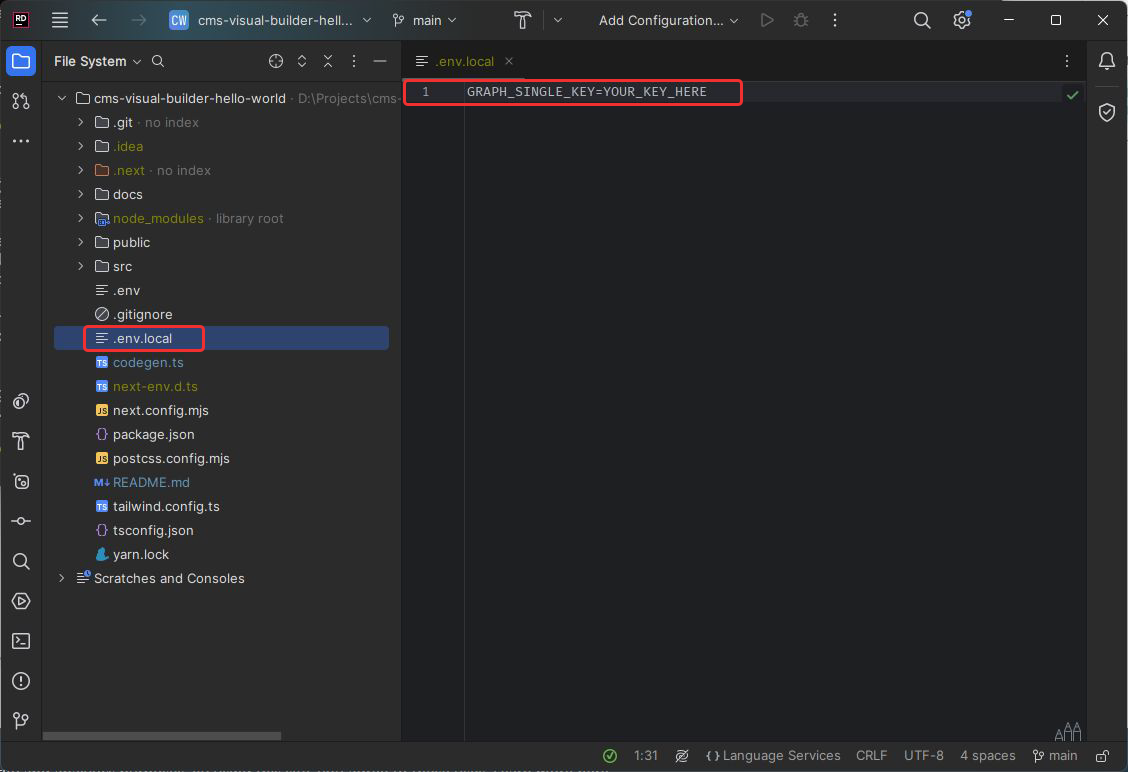Open the Terminal tool window
Screen dimensions: 1128x772
point(21,640)
